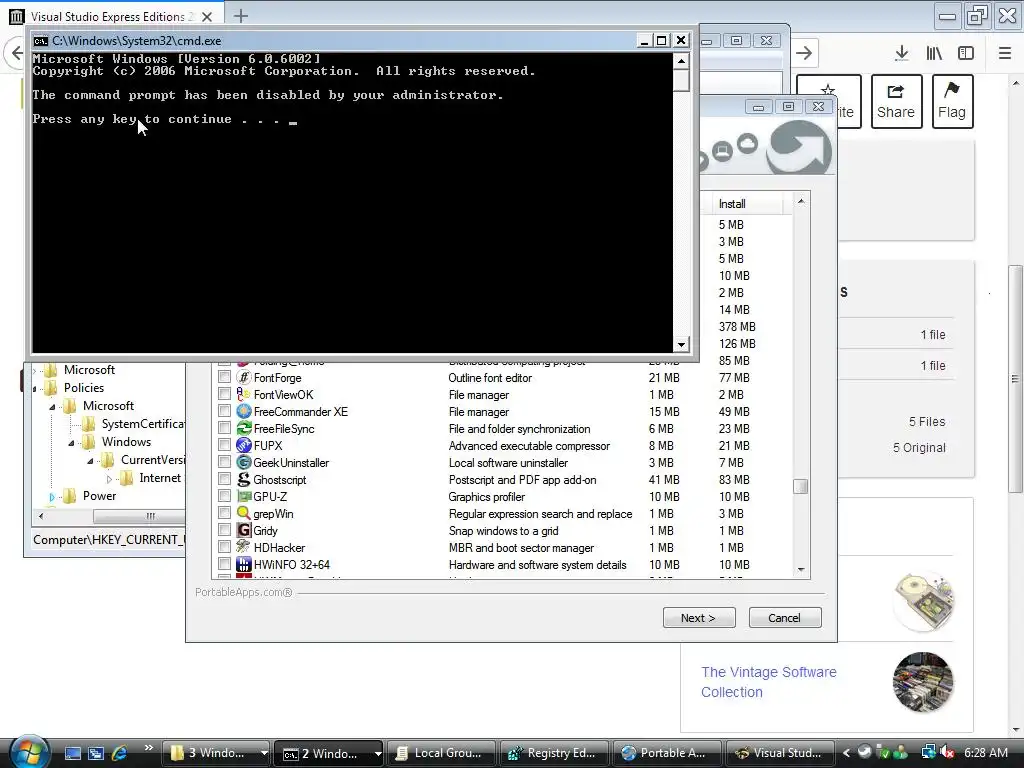Click the Ghostscript app icon
The width and height of the screenshot is (1024, 768).
coord(244,479)
